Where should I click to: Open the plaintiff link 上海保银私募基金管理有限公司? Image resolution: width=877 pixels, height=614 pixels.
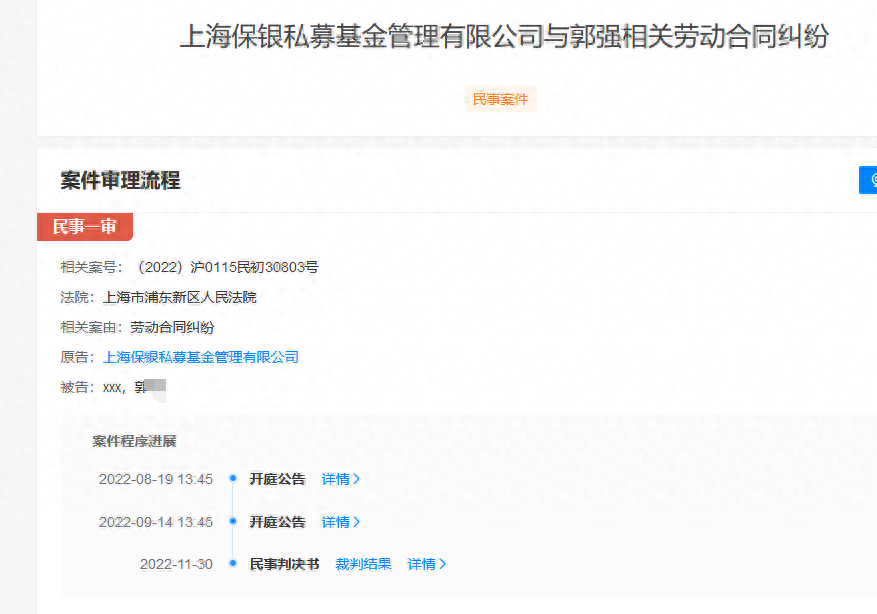[201, 357]
